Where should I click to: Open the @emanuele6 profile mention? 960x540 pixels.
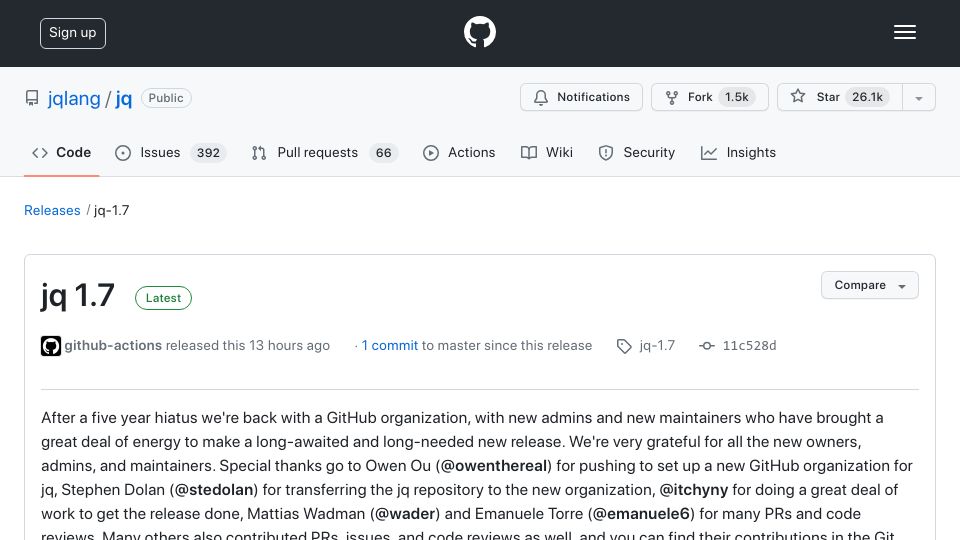click(x=641, y=514)
